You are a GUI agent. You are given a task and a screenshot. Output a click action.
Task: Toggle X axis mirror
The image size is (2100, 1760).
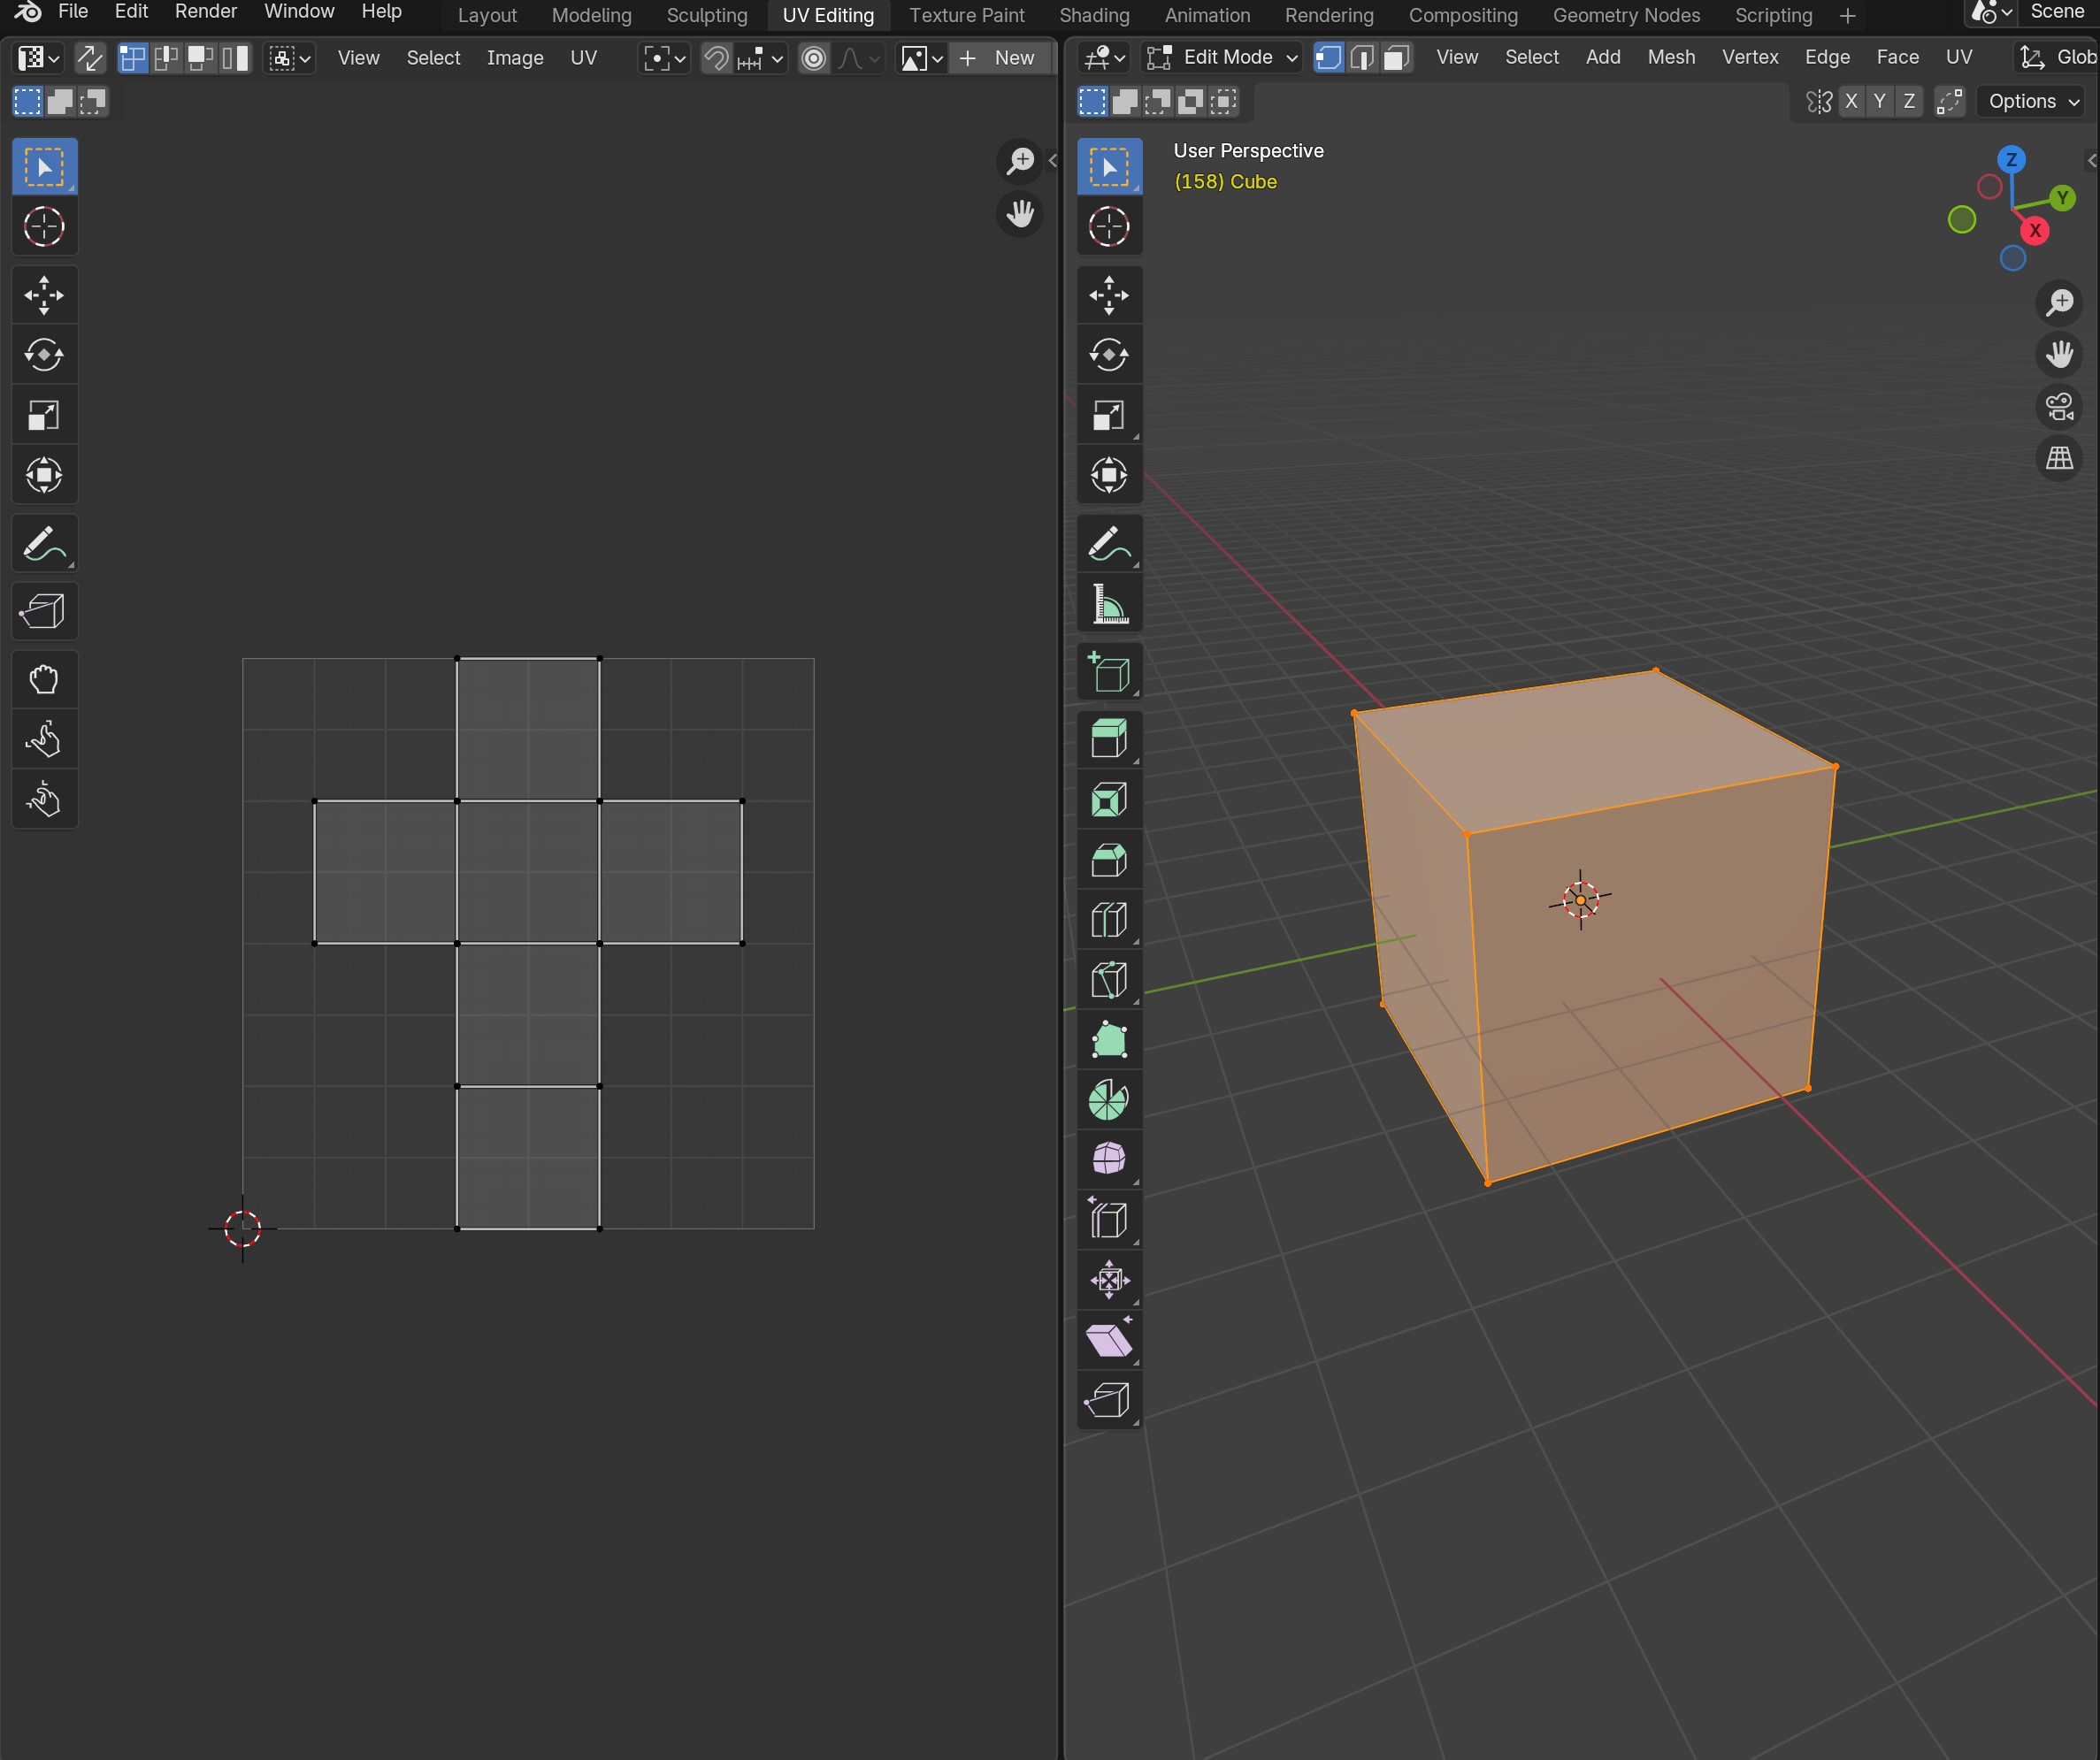(1851, 101)
